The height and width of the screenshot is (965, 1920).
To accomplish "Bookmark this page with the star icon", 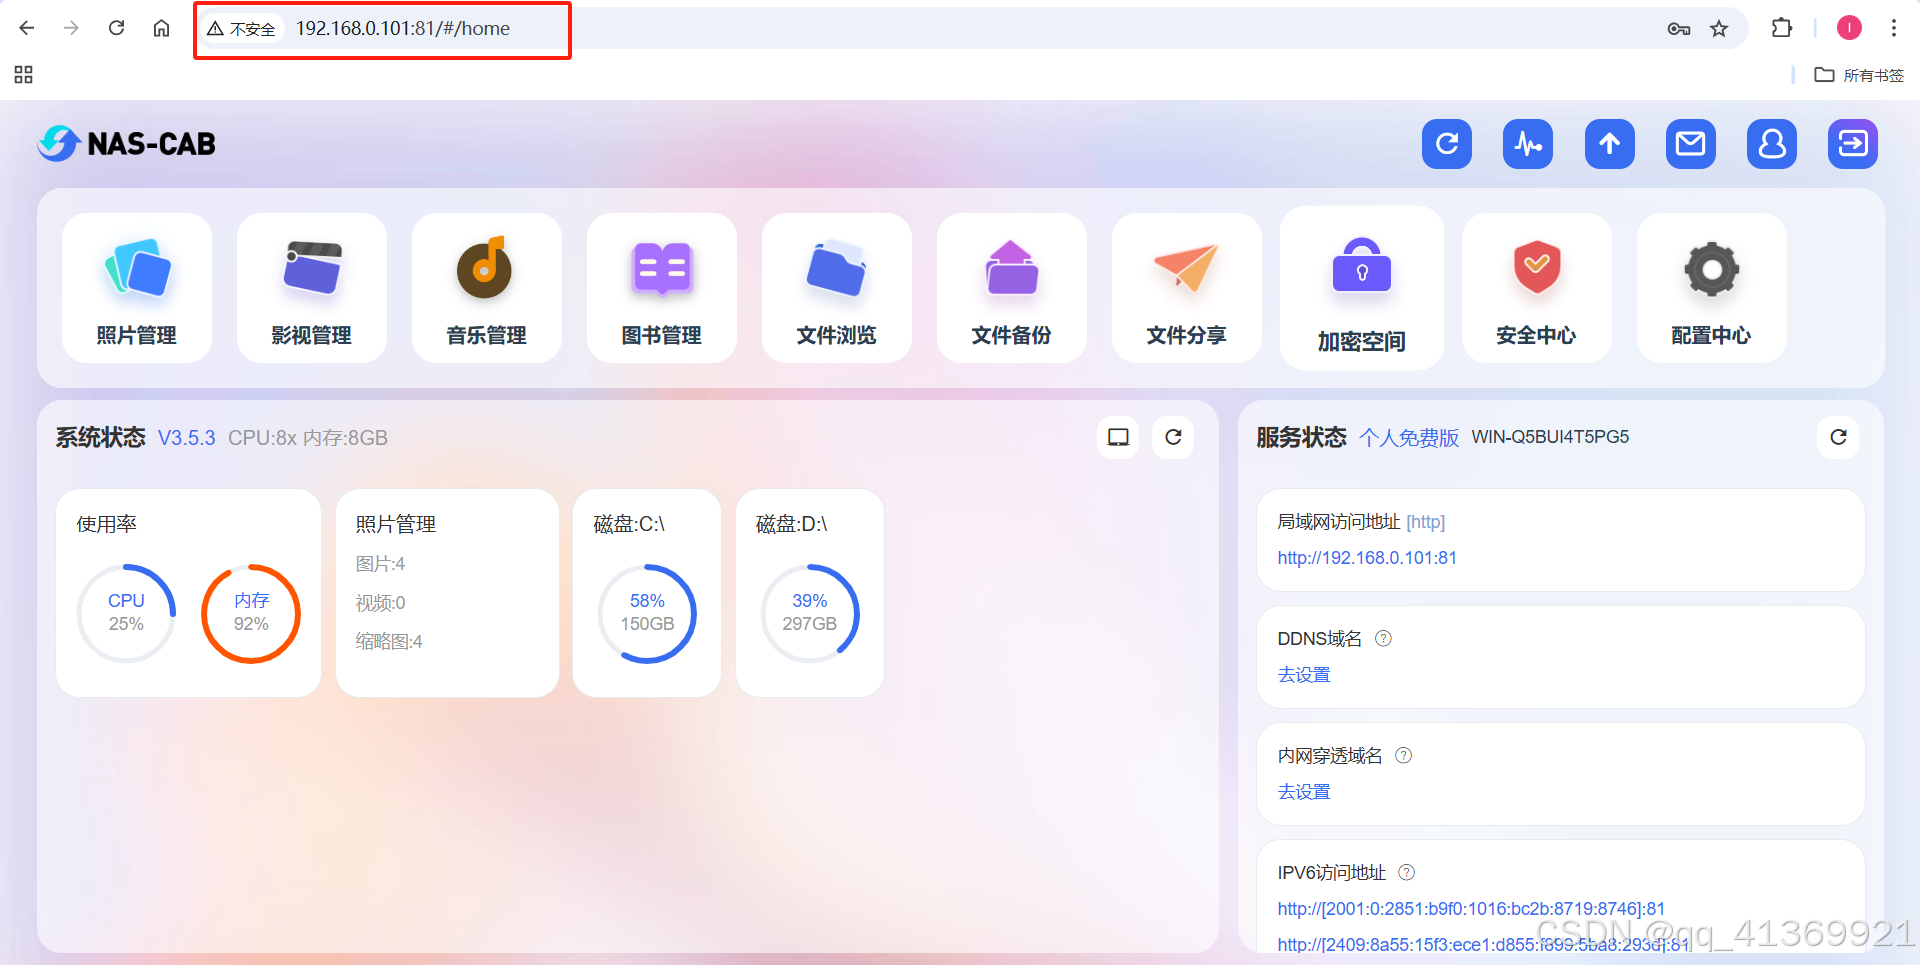I will (1719, 28).
